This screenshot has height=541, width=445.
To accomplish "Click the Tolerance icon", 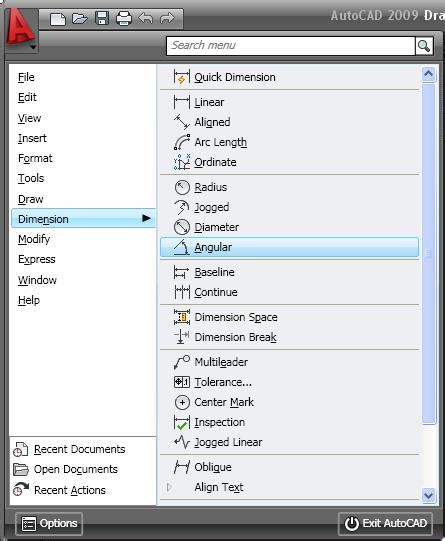I will (181, 382).
